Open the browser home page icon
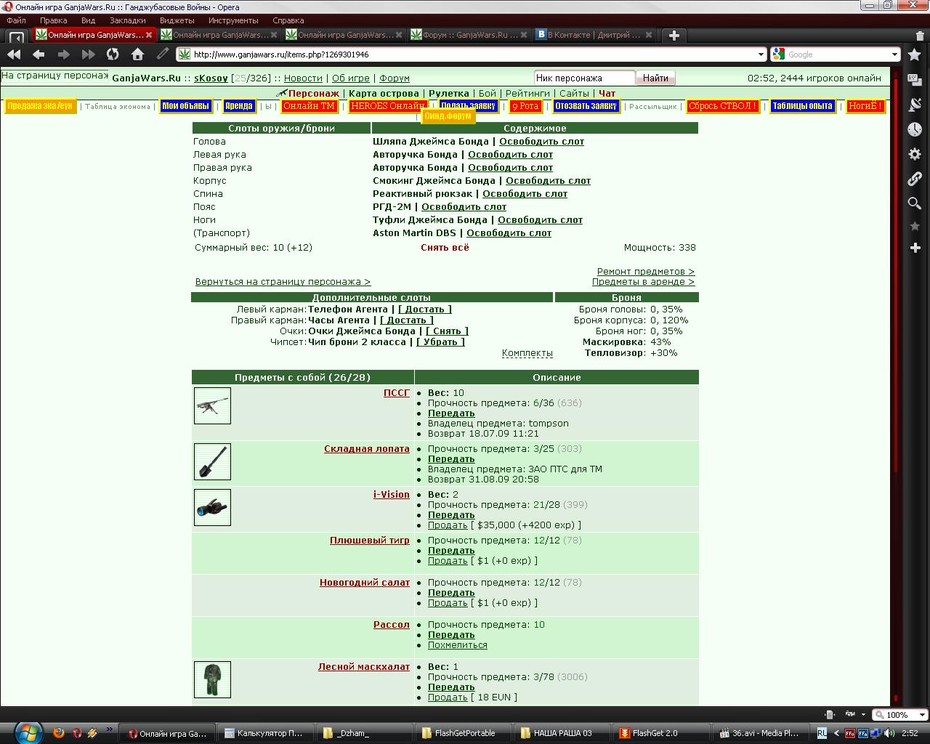 [138, 55]
